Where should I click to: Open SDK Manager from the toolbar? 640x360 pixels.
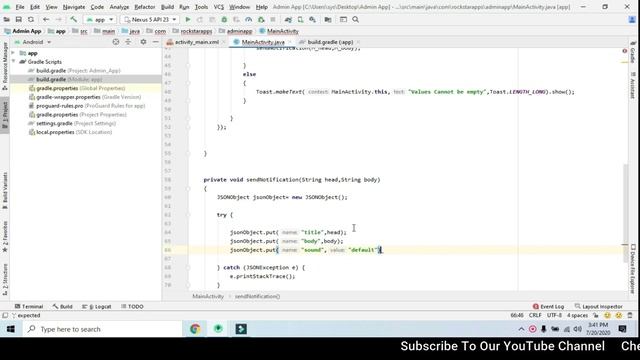coord(312,20)
